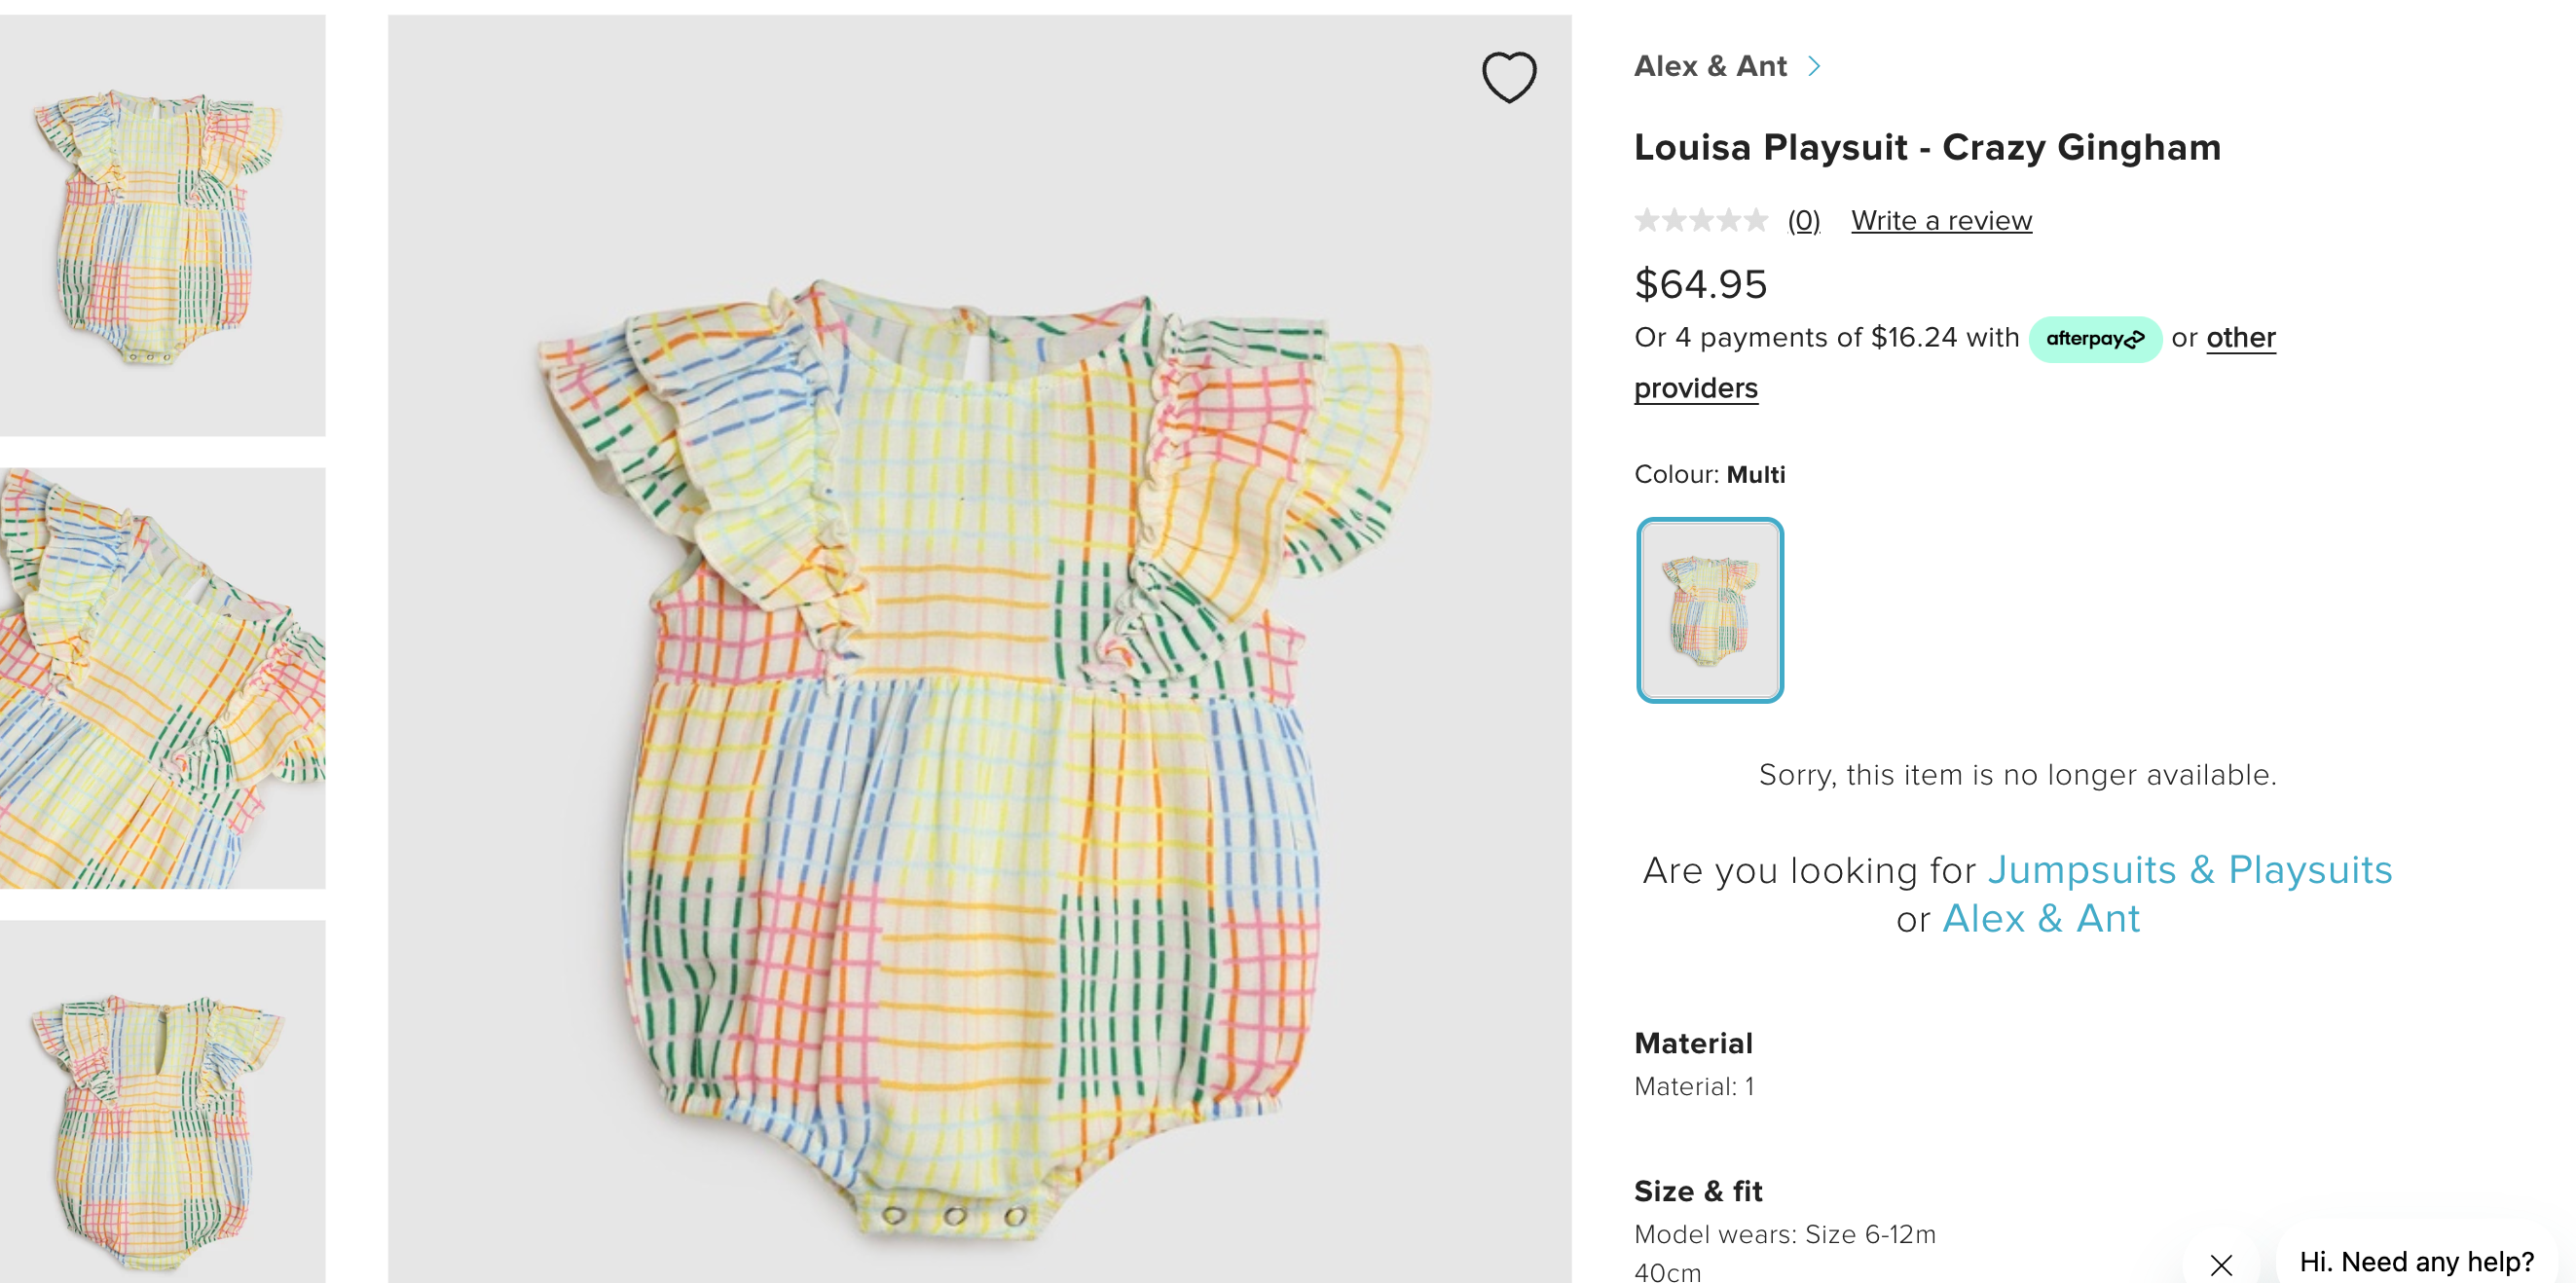The width and height of the screenshot is (2576, 1283).
Task: Open the (0) review count link
Action: pos(1803,220)
